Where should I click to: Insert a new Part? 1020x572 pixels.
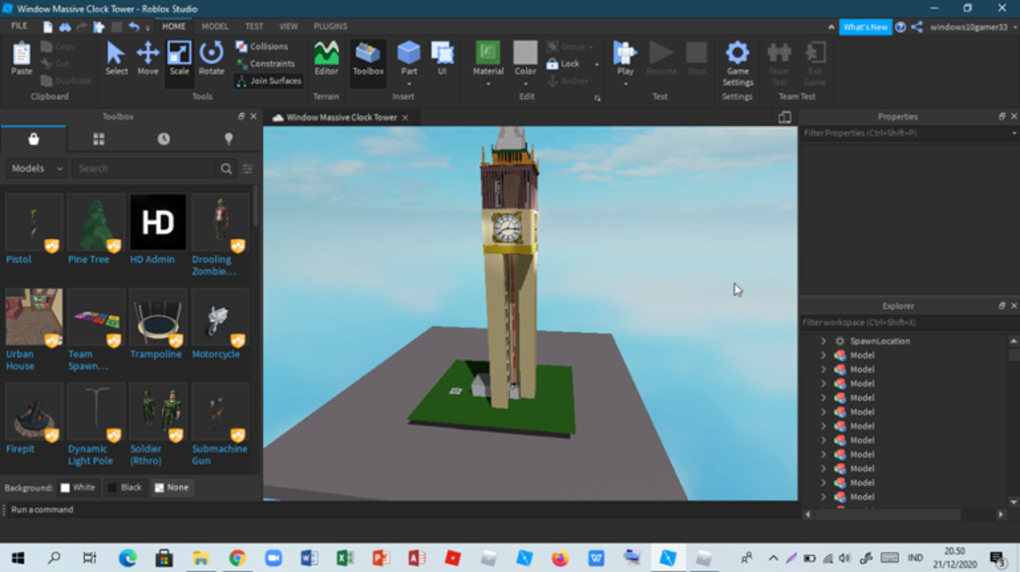tap(409, 57)
